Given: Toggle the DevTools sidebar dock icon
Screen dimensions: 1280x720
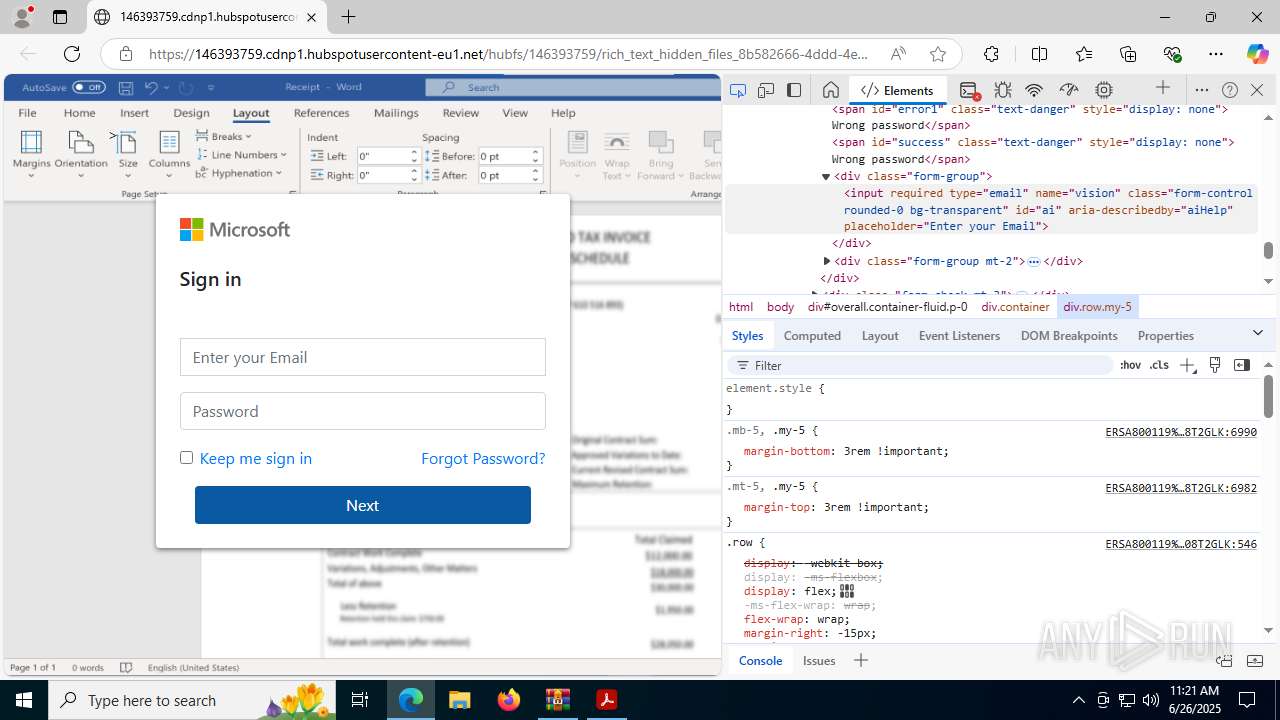Looking at the screenshot, I should point(794,90).
